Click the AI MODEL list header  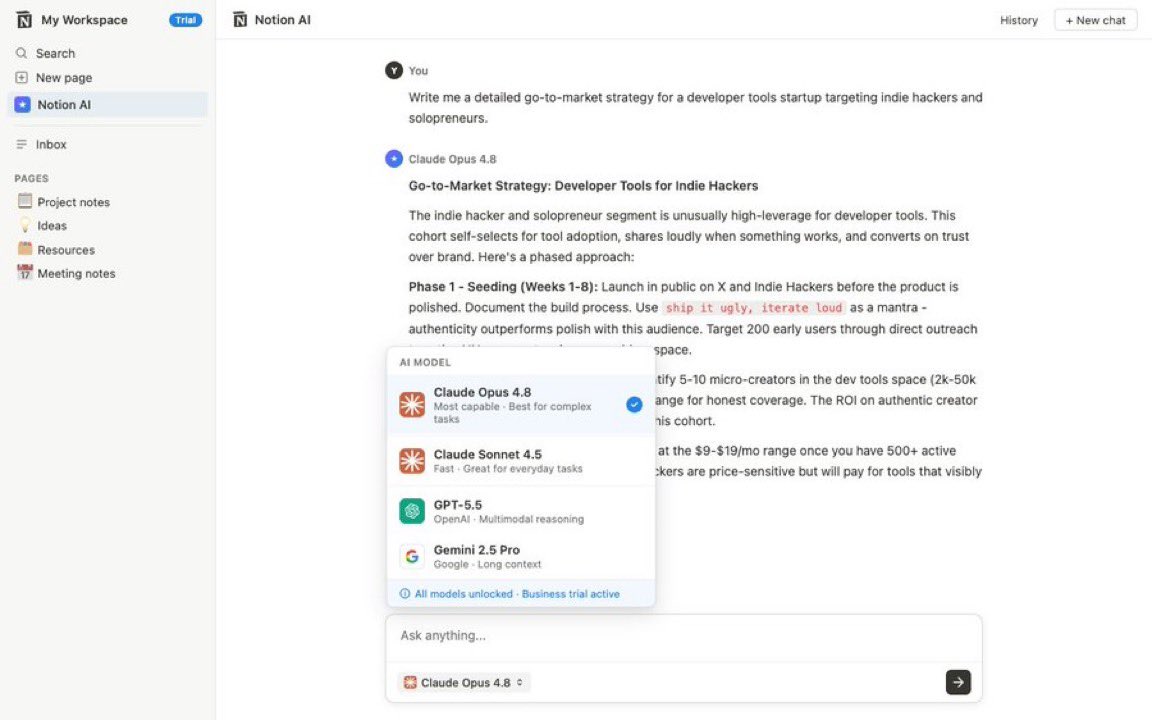[425, 362]
